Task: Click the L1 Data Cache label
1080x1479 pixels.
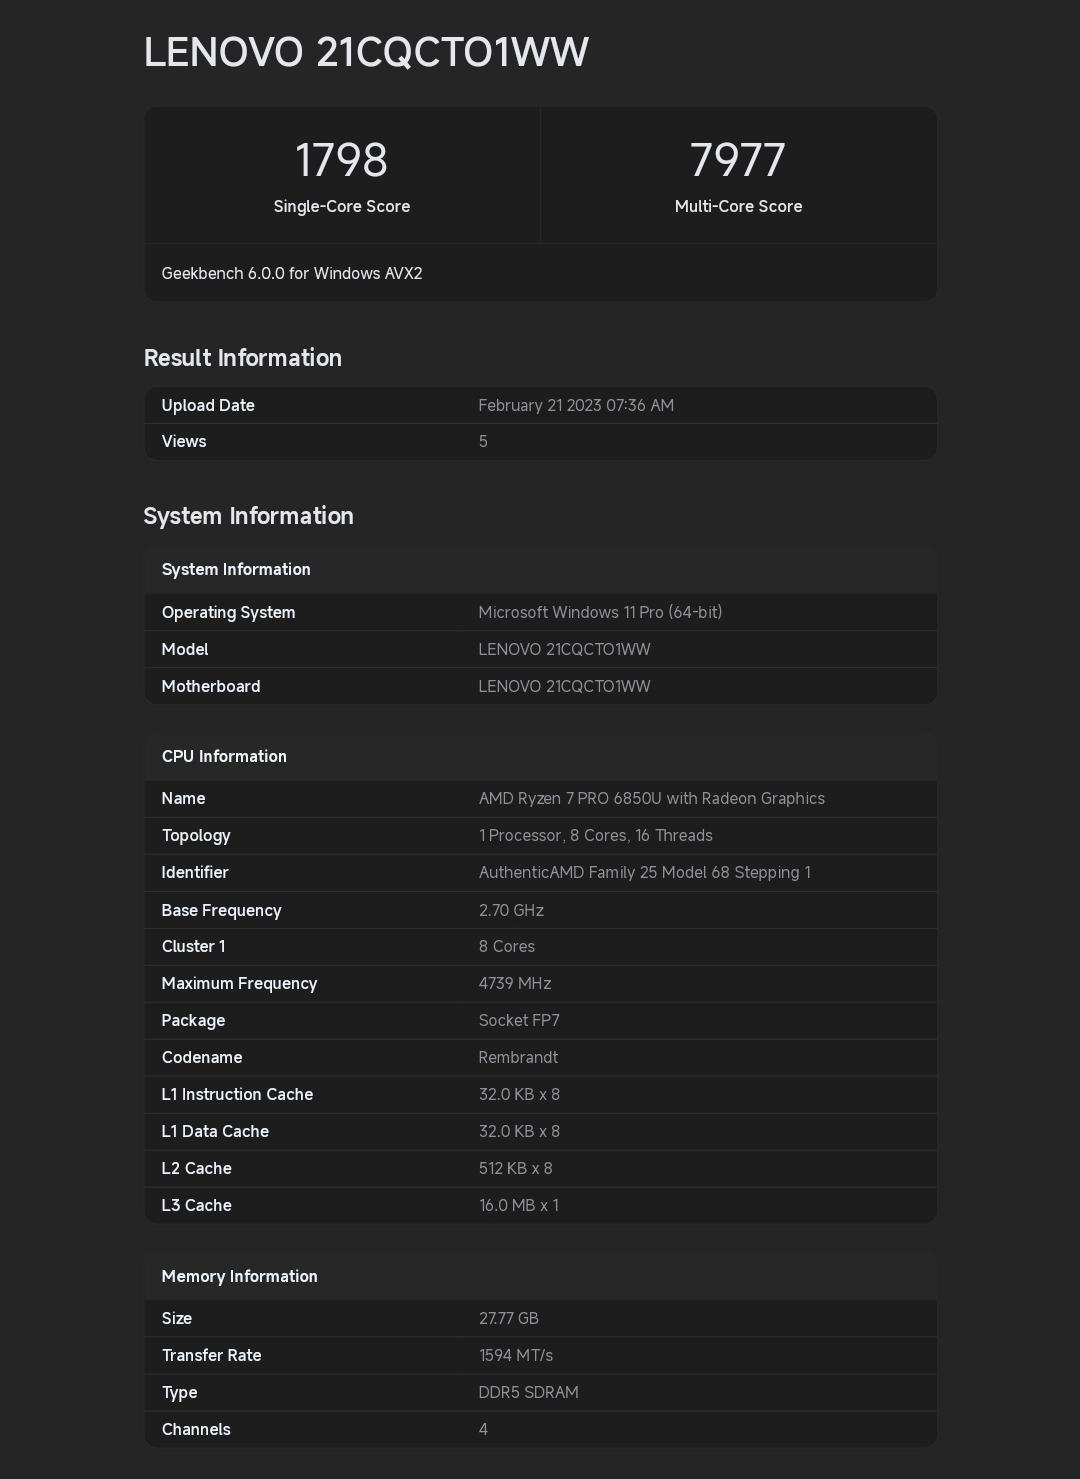Action: click(x=215, y=1131)
